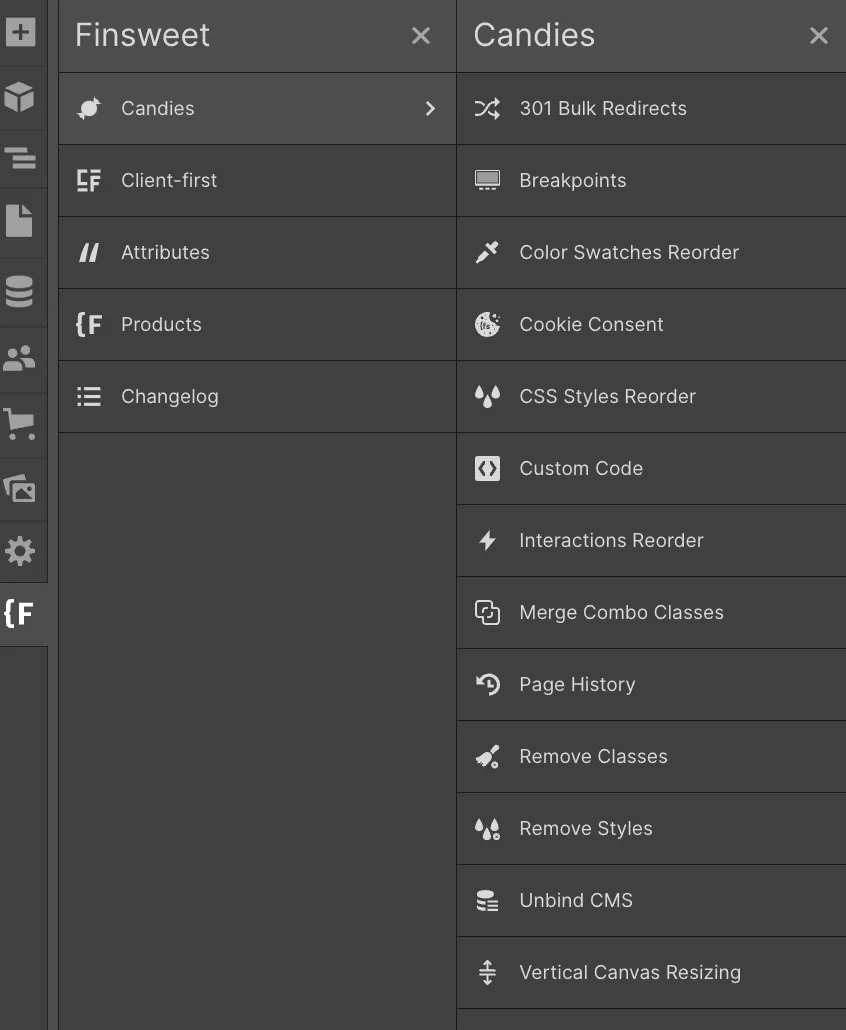Select the Unbind CMS entry
This screenshot has width=846, height=1030.
(652, 901)
